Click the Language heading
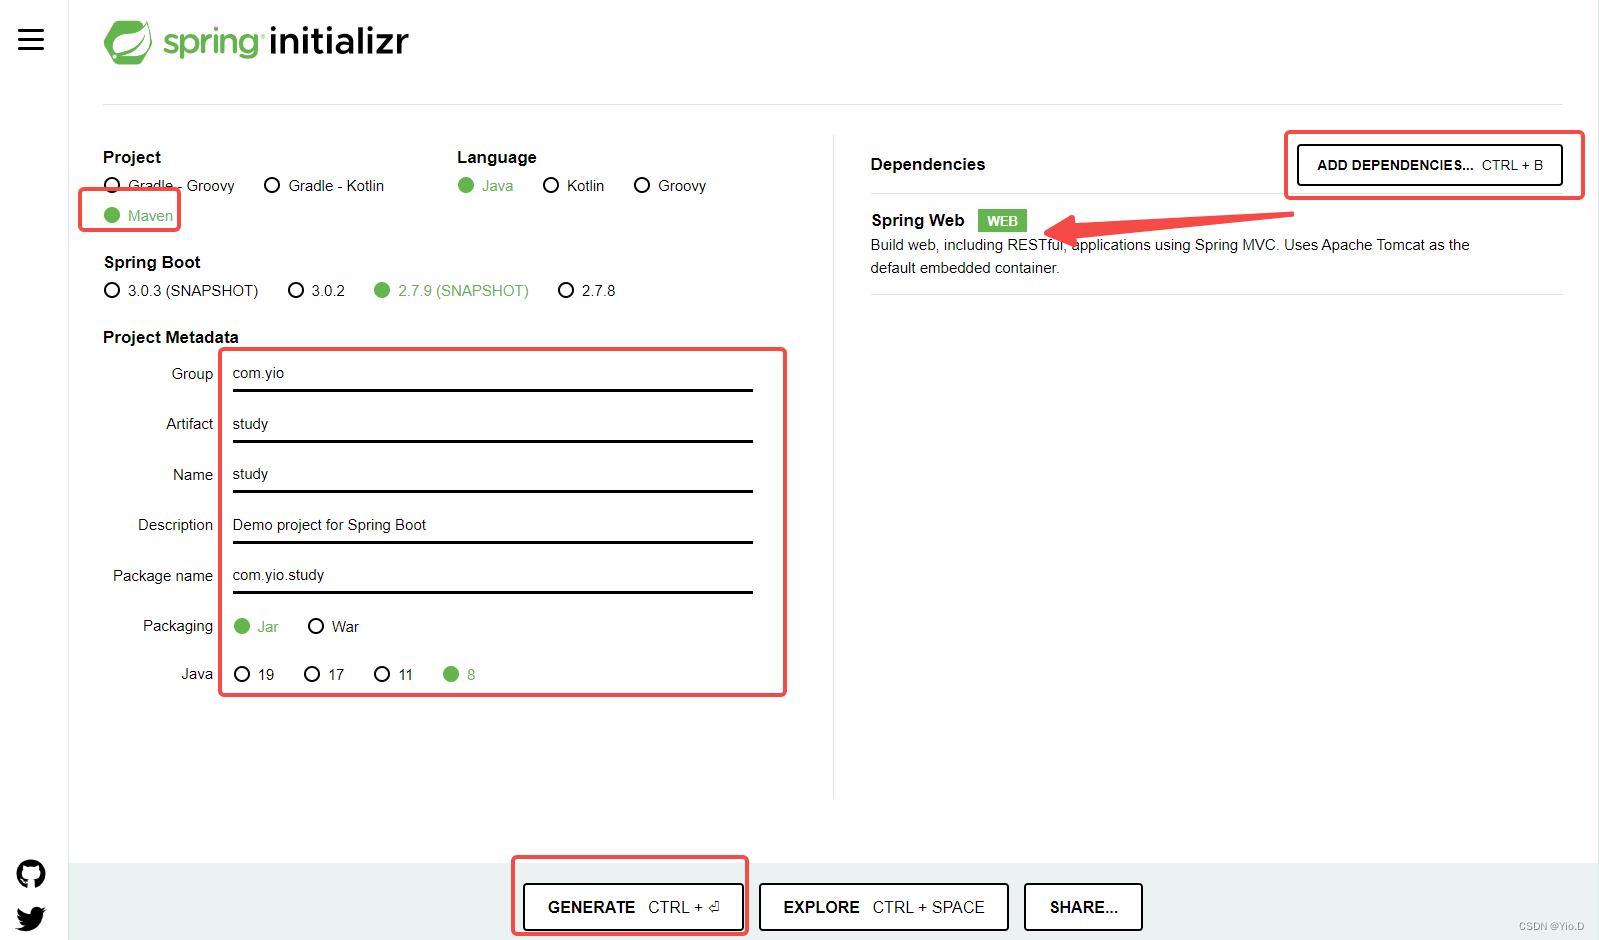This screenshot has height=940, width=1599. pos(497,158)
